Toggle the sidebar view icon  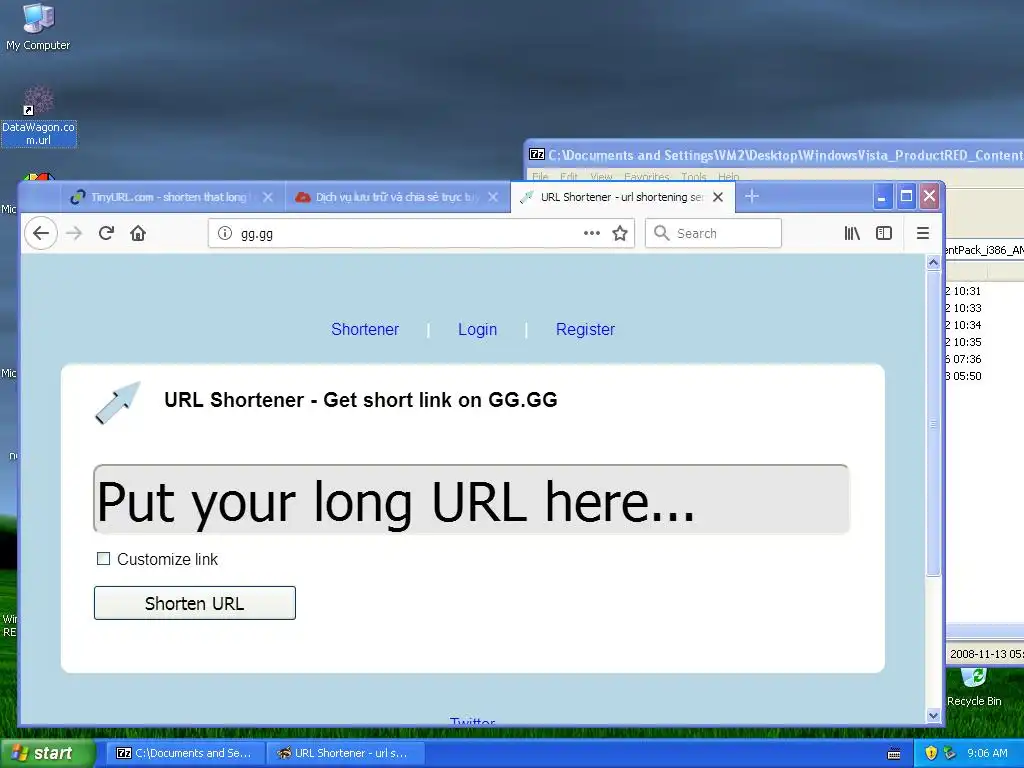(884, 233)
